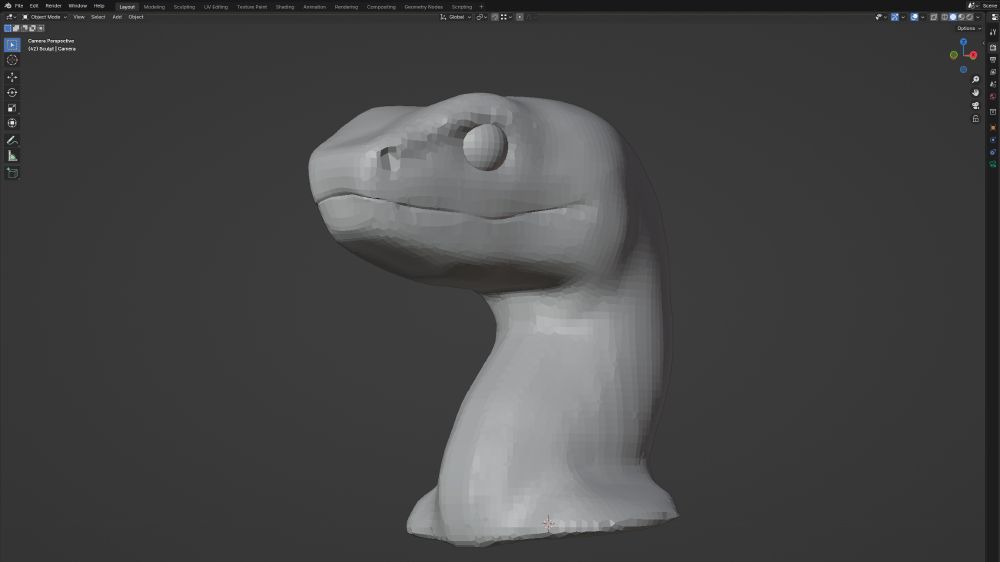
Task: Open the pivot point dropdown
Action: coord(482,17)
